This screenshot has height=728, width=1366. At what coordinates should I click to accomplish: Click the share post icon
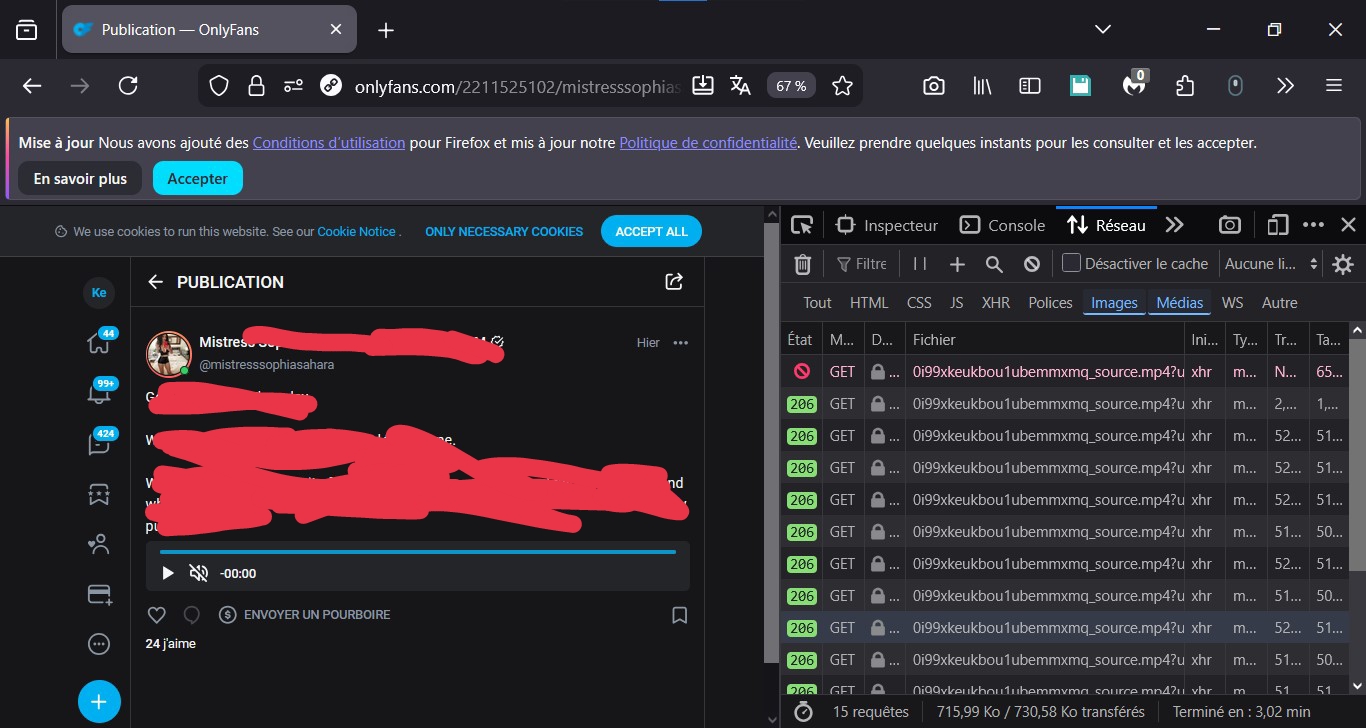point(674,282)
